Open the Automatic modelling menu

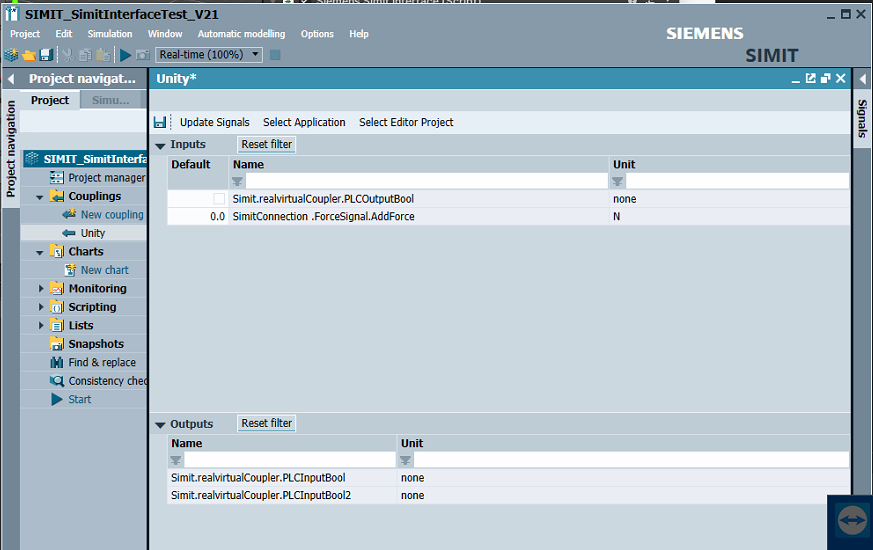pos(241,34)
